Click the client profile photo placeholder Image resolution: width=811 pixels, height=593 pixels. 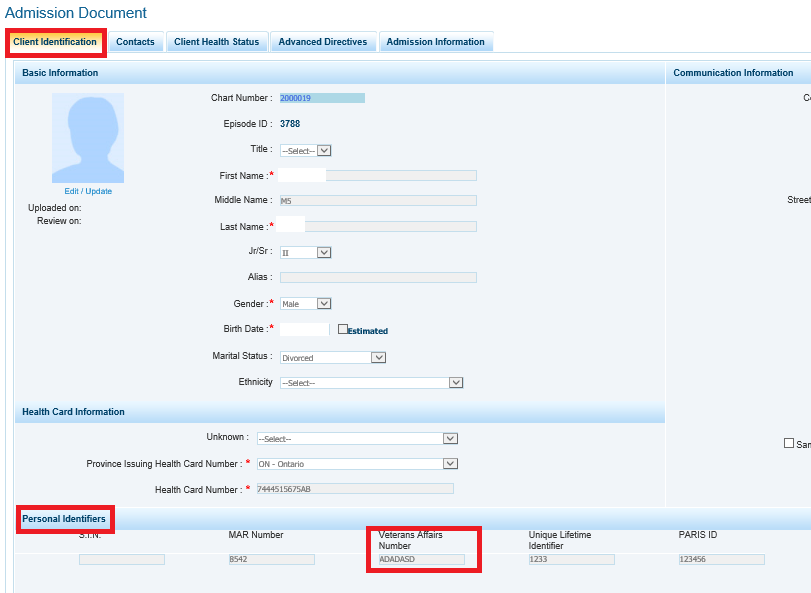point(88,138)
